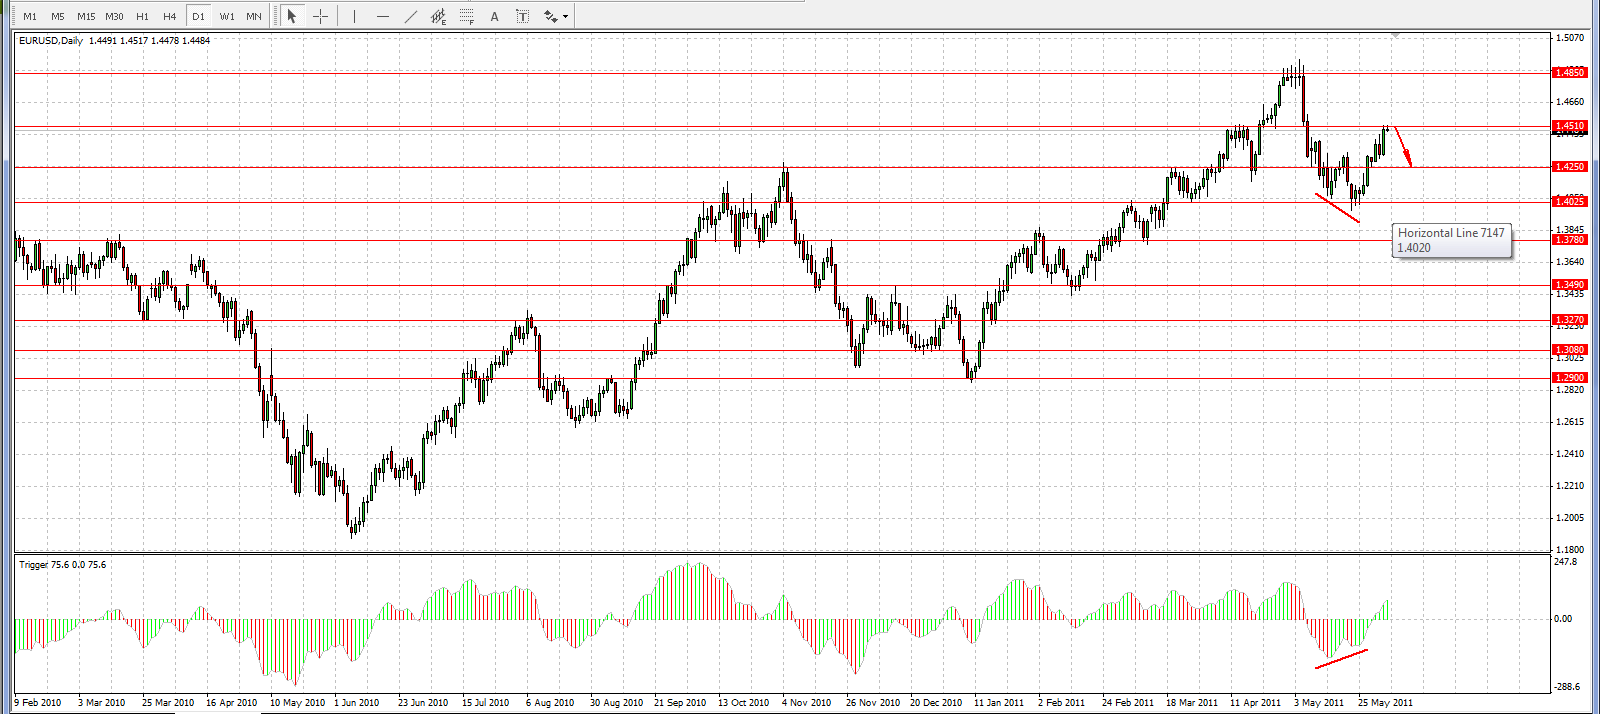
Task: Click the 1.2900 price level label
Action: (1569, 378)
